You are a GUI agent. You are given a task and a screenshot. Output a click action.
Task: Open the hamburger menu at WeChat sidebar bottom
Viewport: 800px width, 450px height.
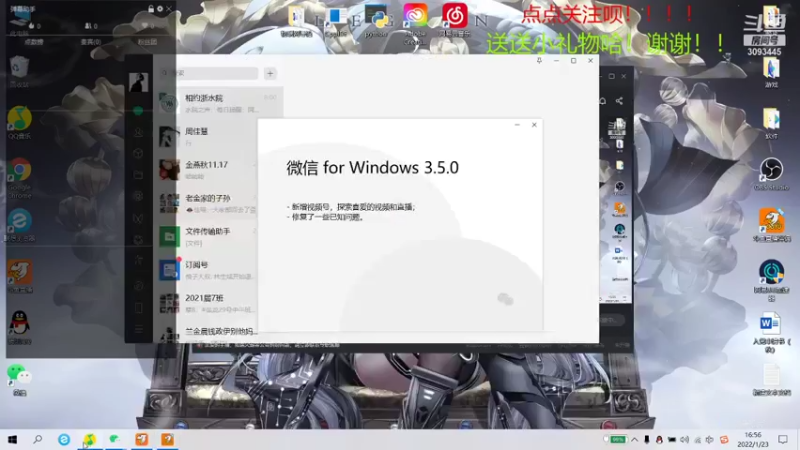tap(138, 329)
